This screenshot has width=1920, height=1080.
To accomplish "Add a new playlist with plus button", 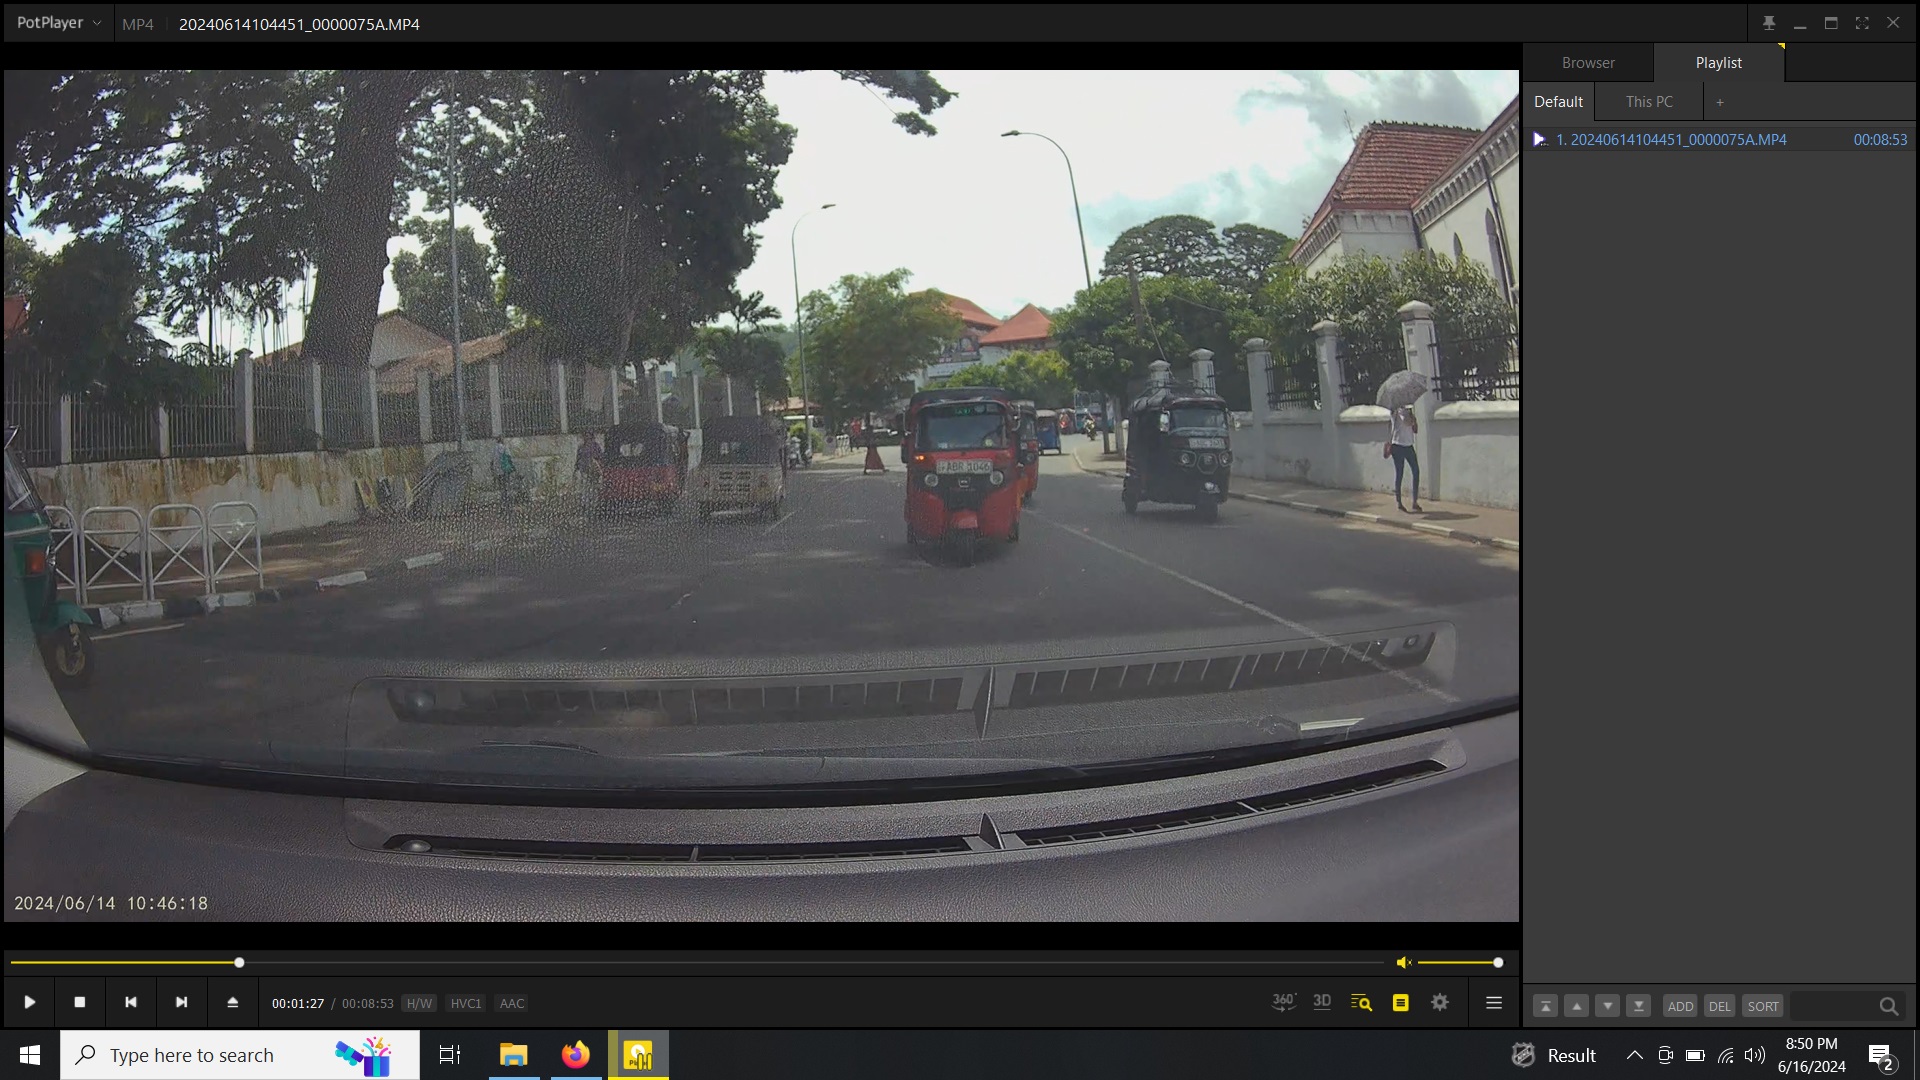I will (1720, 102).
